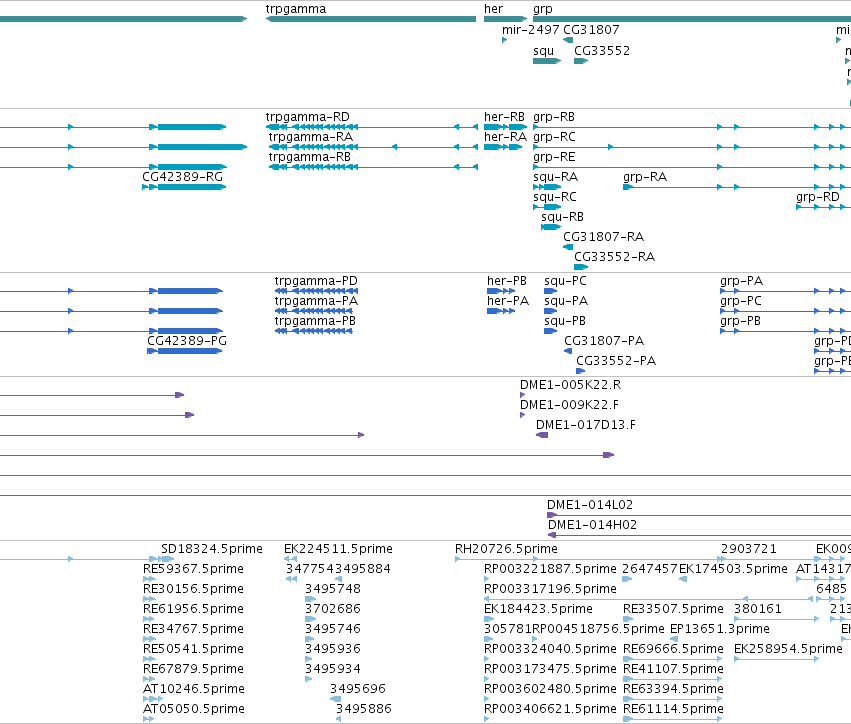Click protein grp-PB
The width and height of the screenshot is (851, 724).
(785, 331)
